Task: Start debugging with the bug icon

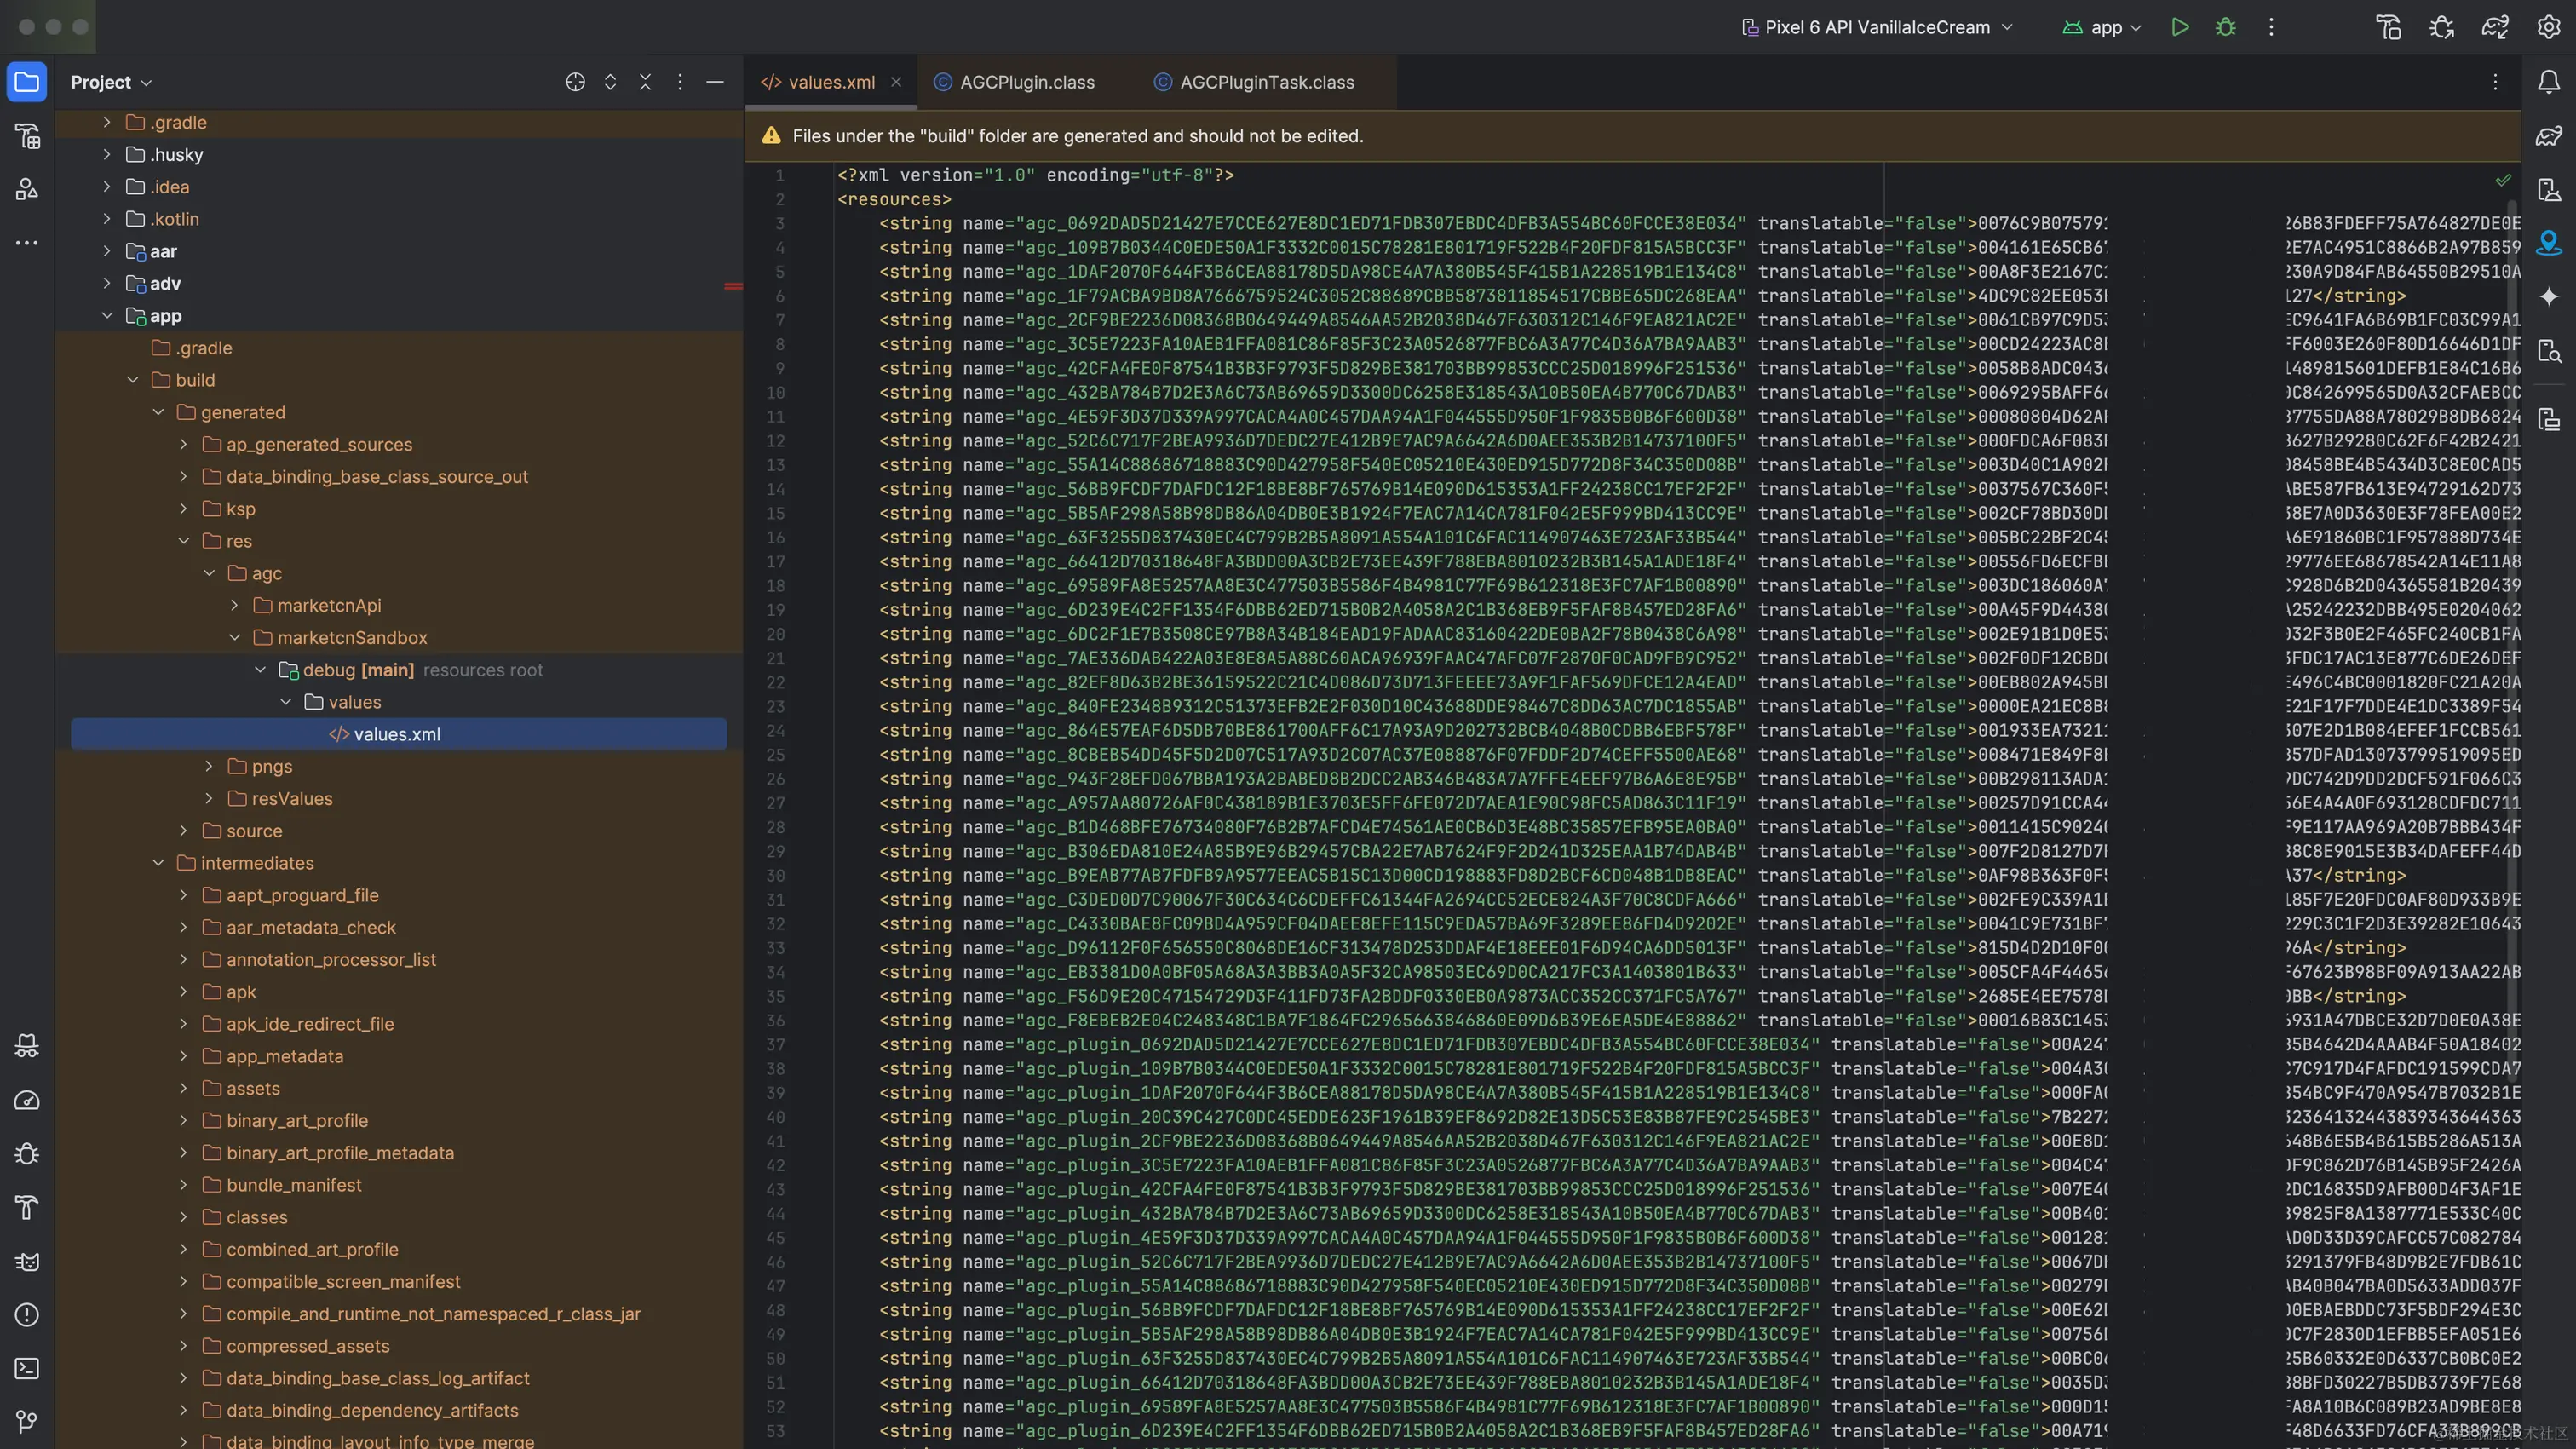Action: click(x=2226, y=27)
